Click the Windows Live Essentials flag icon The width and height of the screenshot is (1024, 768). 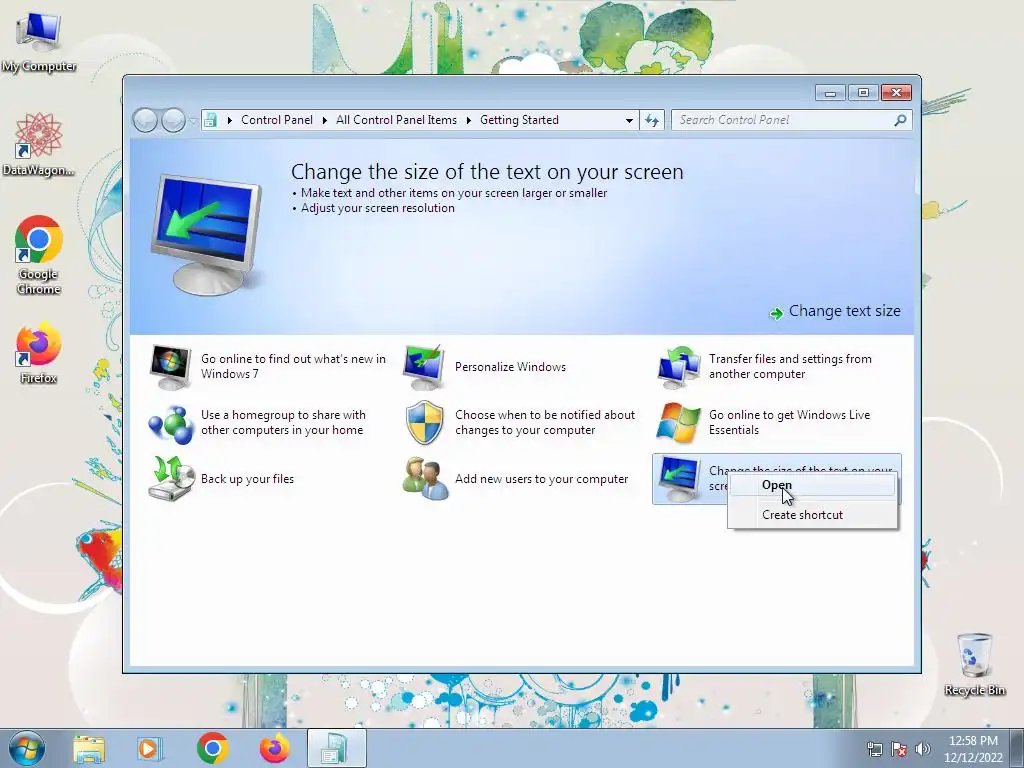click(678, 423)
